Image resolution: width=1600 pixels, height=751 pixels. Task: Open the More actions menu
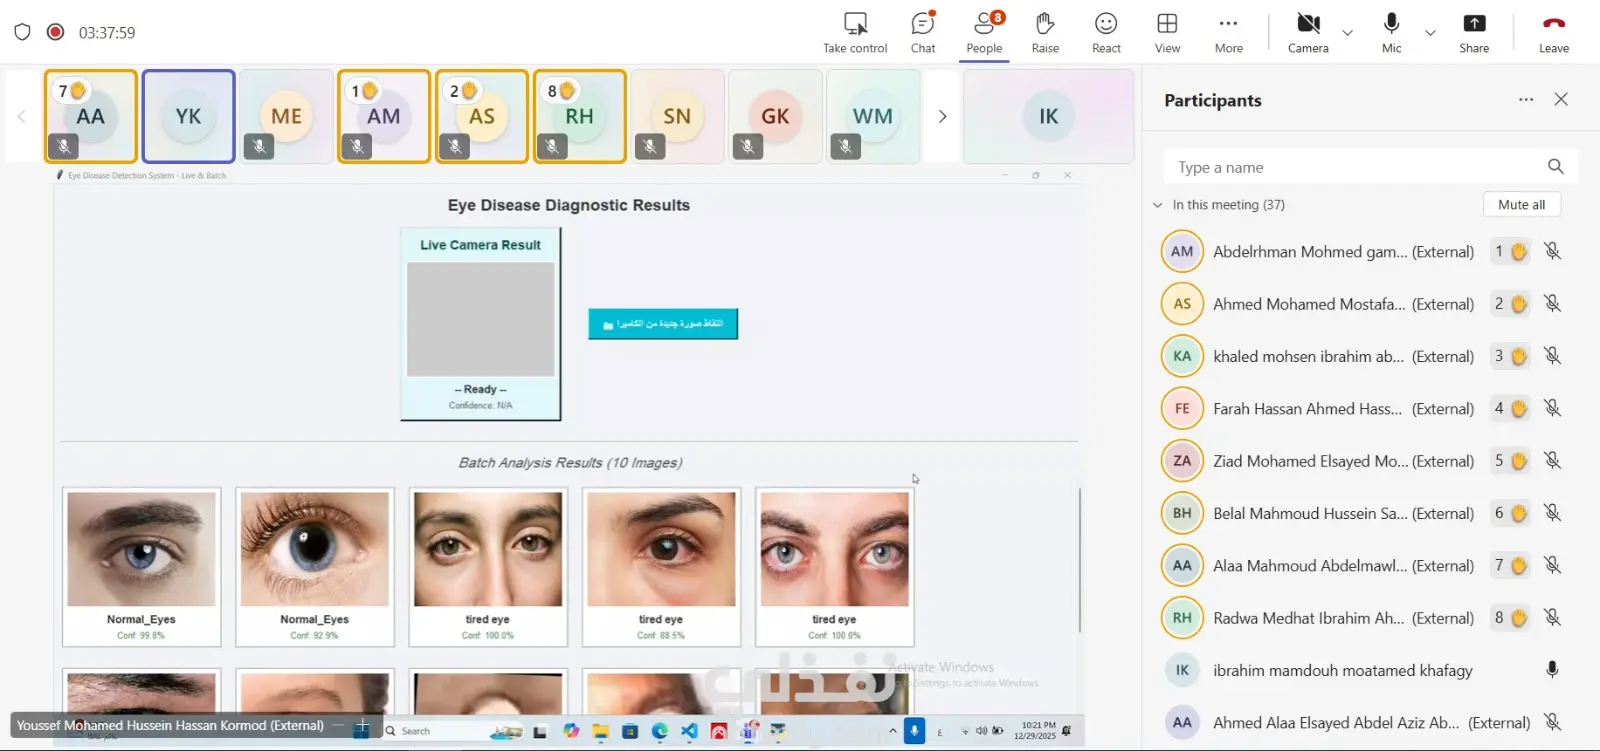click(1229, 33)
